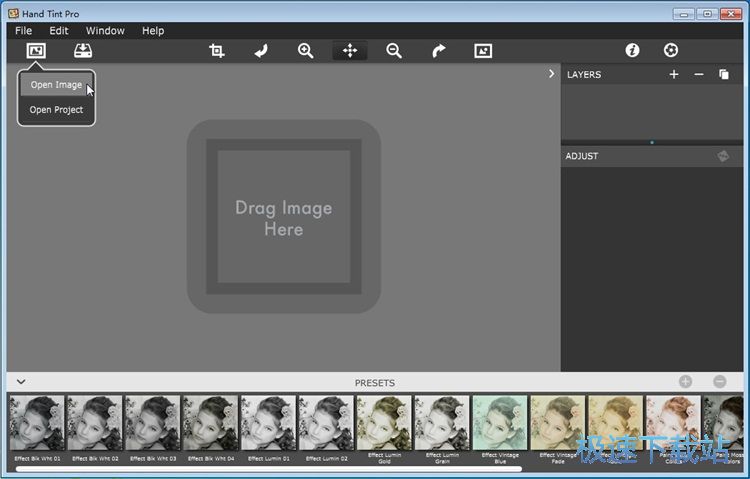Duplicate layer with copy icon
The height and width of the screenshot is (479, 750).
click(x=724, y=74)
